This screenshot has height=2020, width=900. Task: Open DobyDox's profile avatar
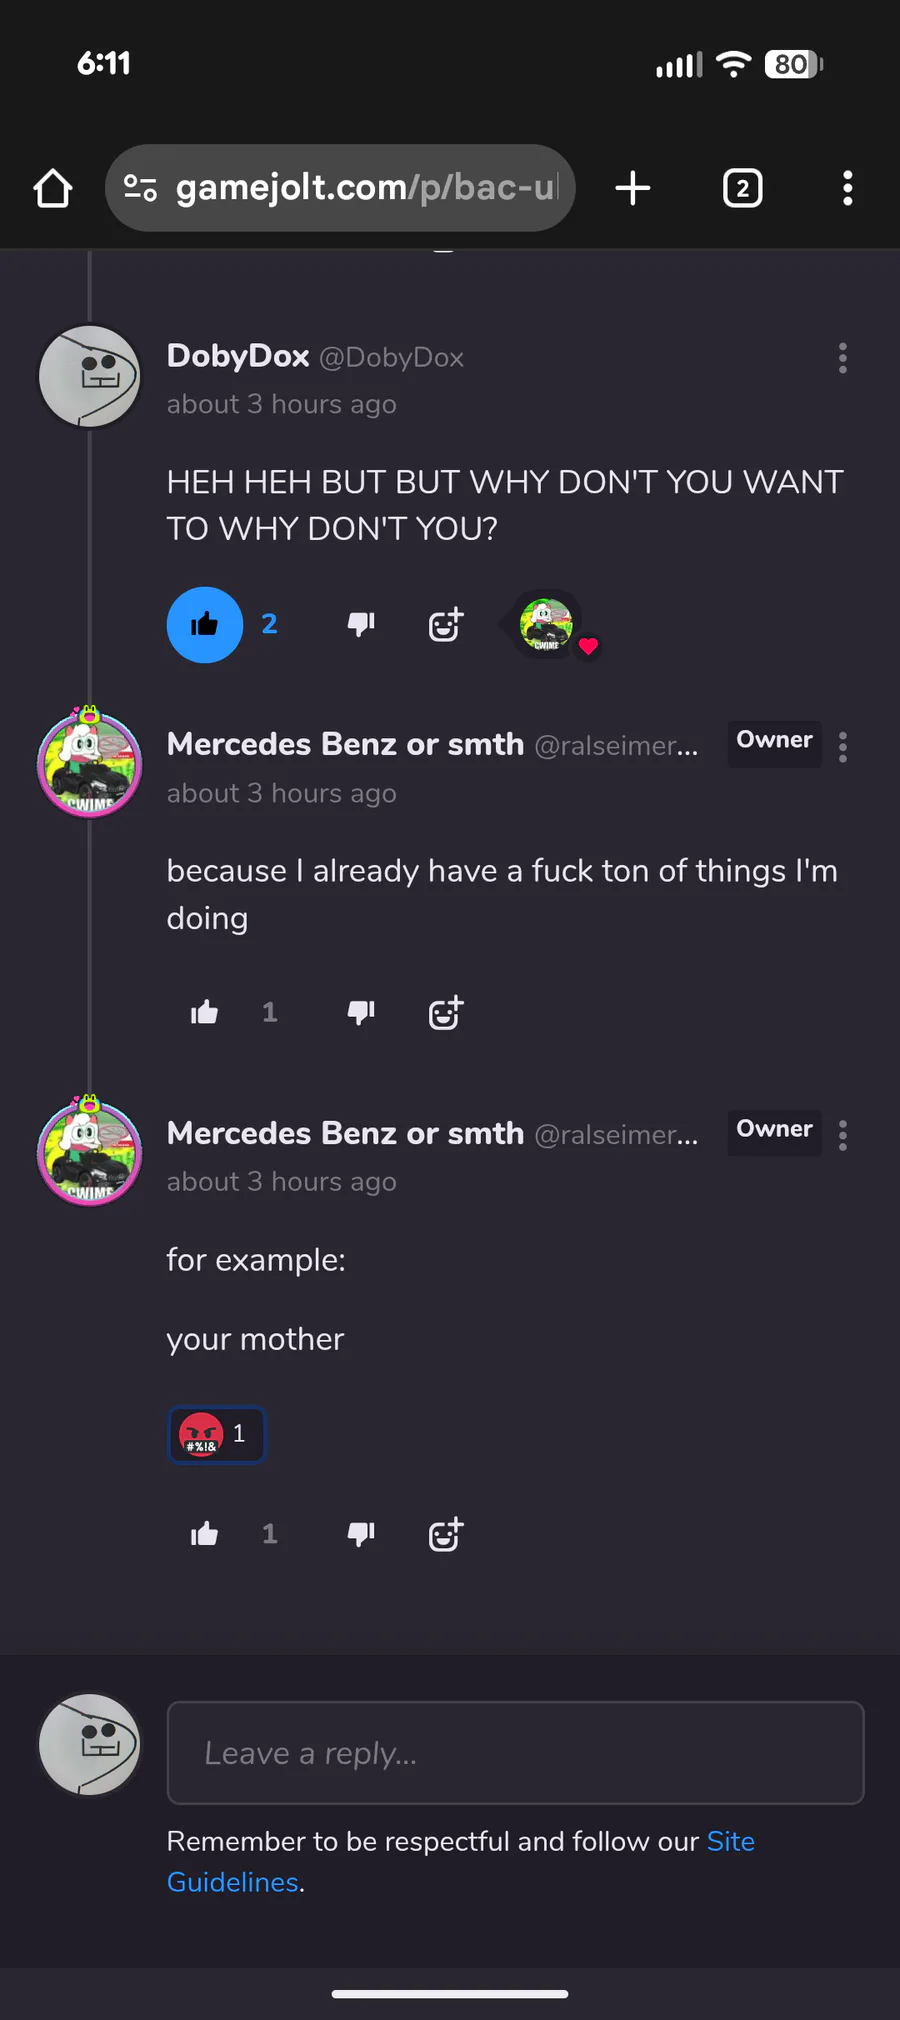tap(90, 376)
